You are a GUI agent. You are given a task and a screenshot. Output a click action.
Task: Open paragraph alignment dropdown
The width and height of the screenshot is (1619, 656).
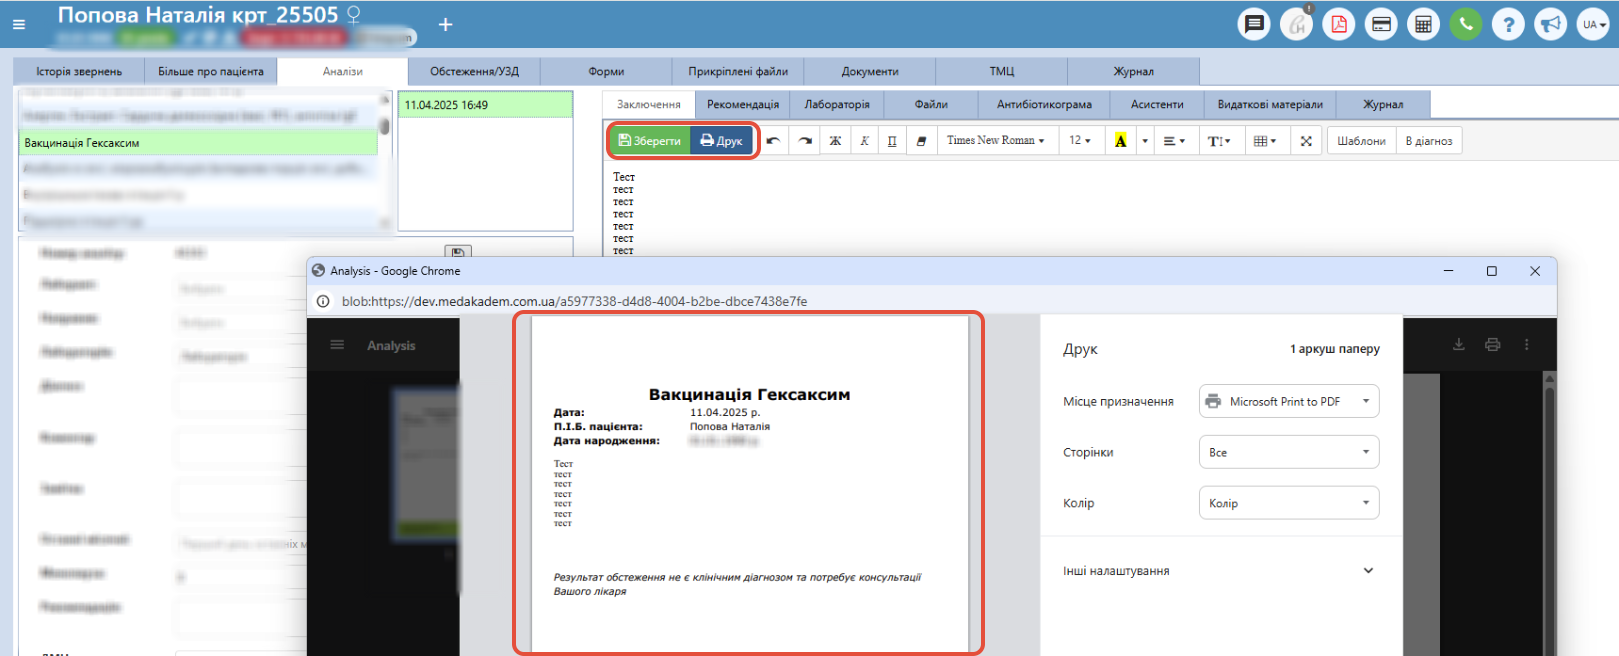click(x=1174, y=141)
